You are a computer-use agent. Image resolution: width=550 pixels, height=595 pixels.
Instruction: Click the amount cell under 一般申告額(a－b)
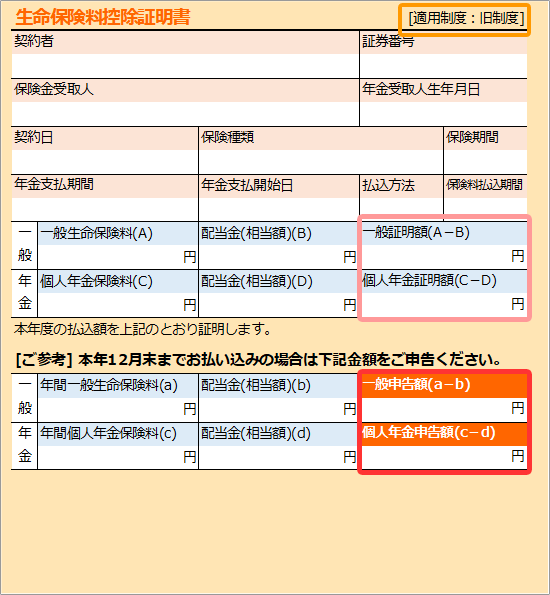pyautogui.click(x=444, y=409)
